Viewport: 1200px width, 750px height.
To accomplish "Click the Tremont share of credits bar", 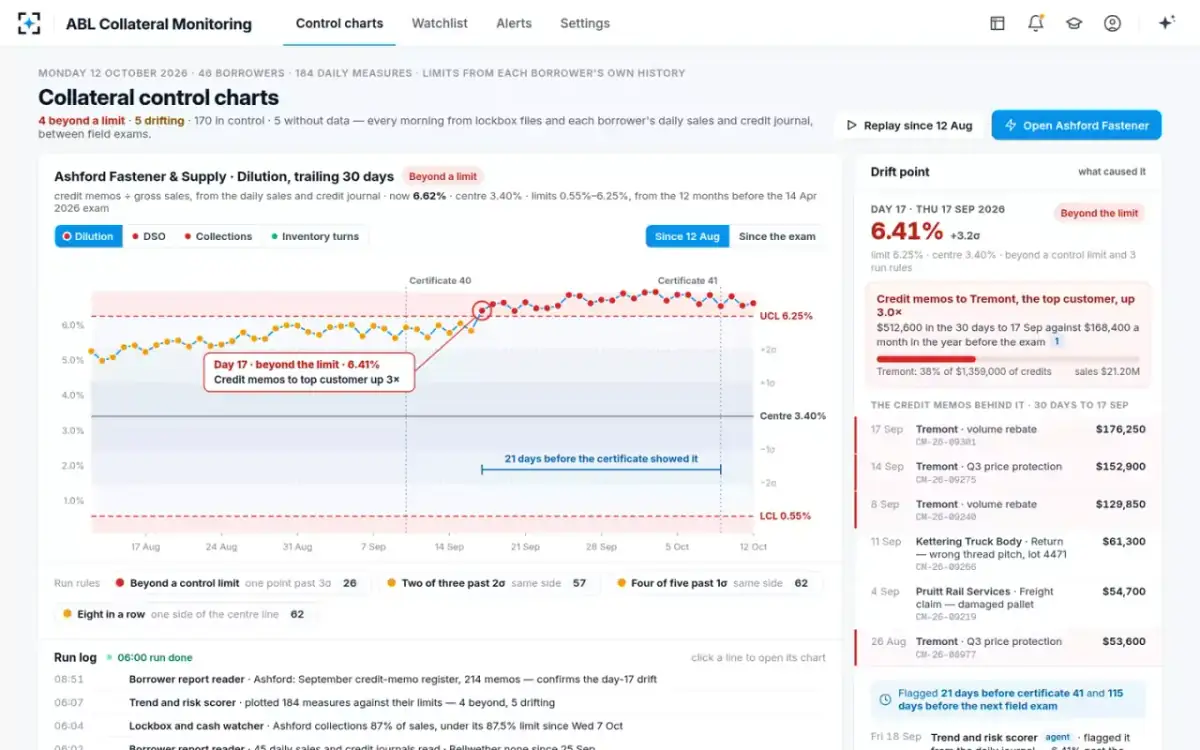I will pyautogui.click(x=1007, y=358).
